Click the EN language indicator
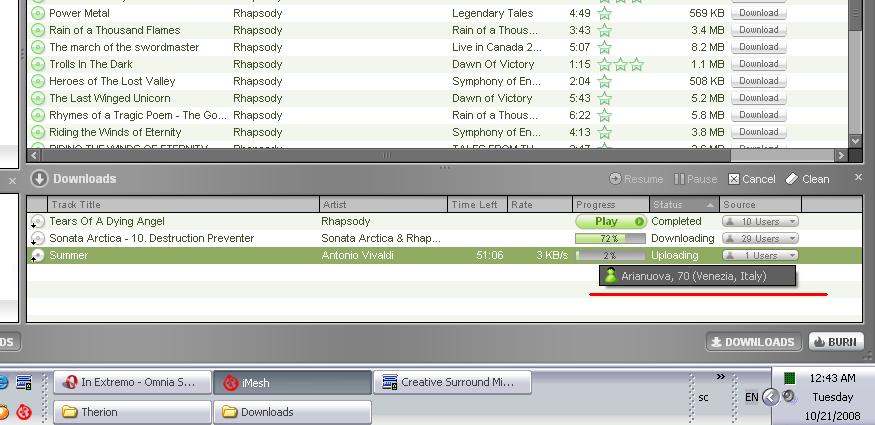The image size is (875, 425). click(x=752, y=397)
